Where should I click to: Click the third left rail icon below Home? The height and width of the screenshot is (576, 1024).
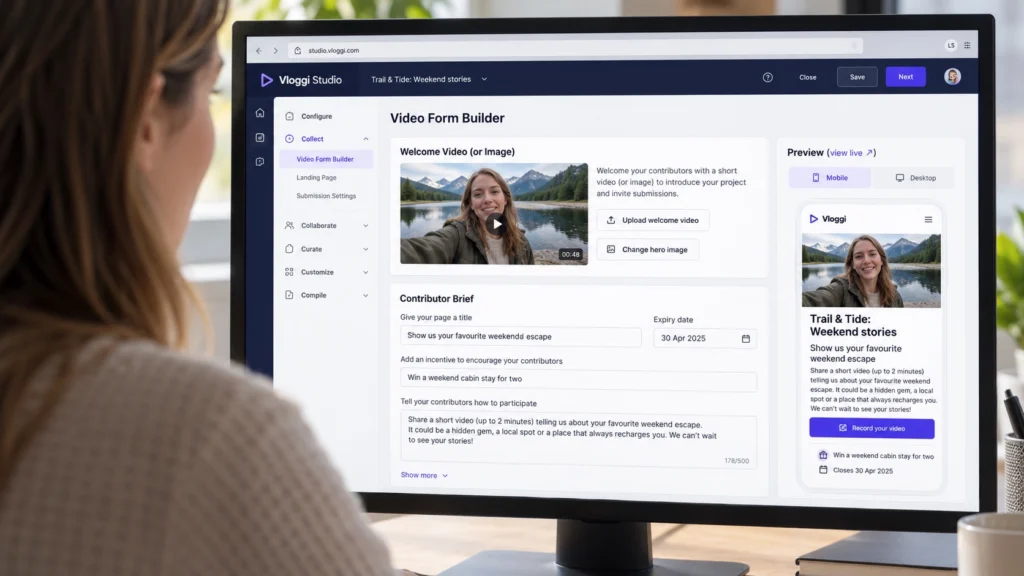tap(260, 161)
